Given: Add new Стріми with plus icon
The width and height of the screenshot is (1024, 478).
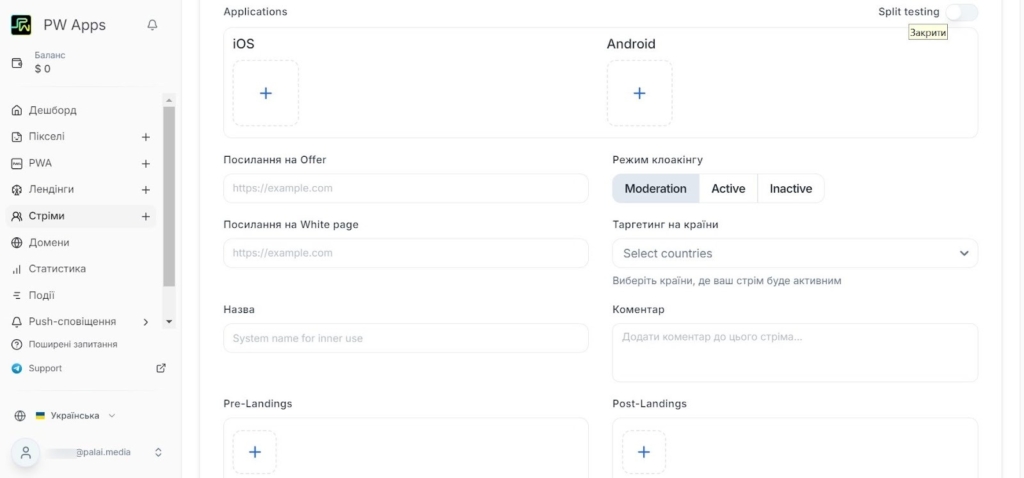Looking at the screenshot, I should (146, 216).
